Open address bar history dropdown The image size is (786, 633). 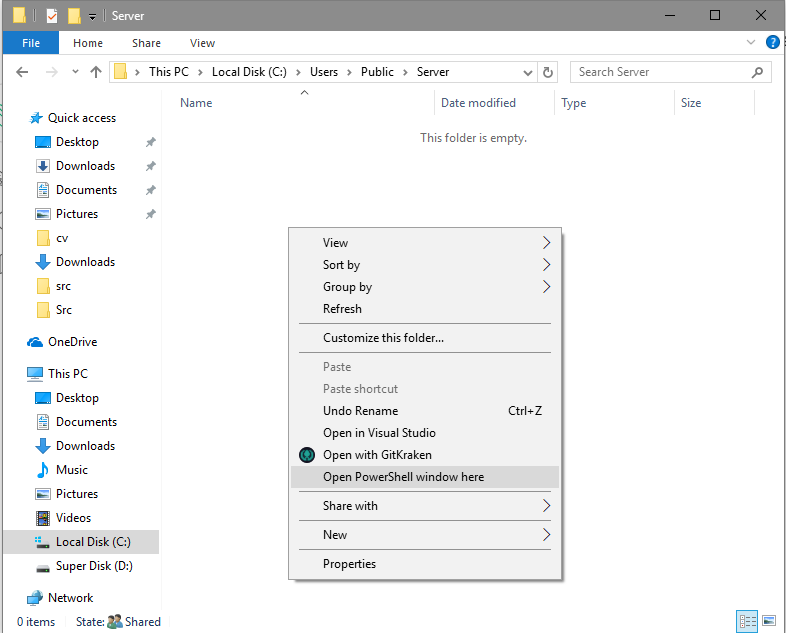pos(528,72)
